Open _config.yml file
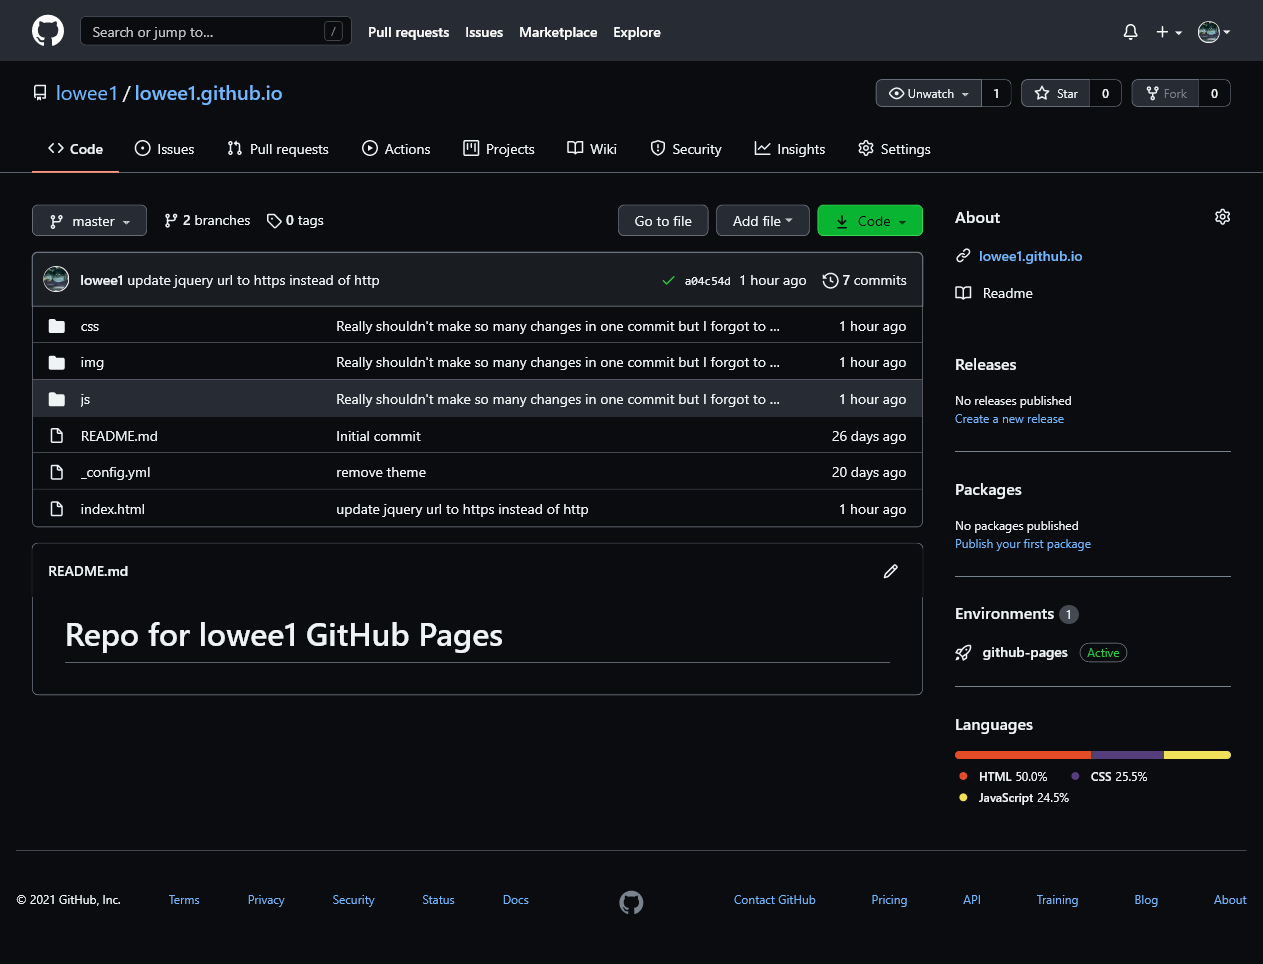The image size is (1263, 964). click(x=115, y=472)
